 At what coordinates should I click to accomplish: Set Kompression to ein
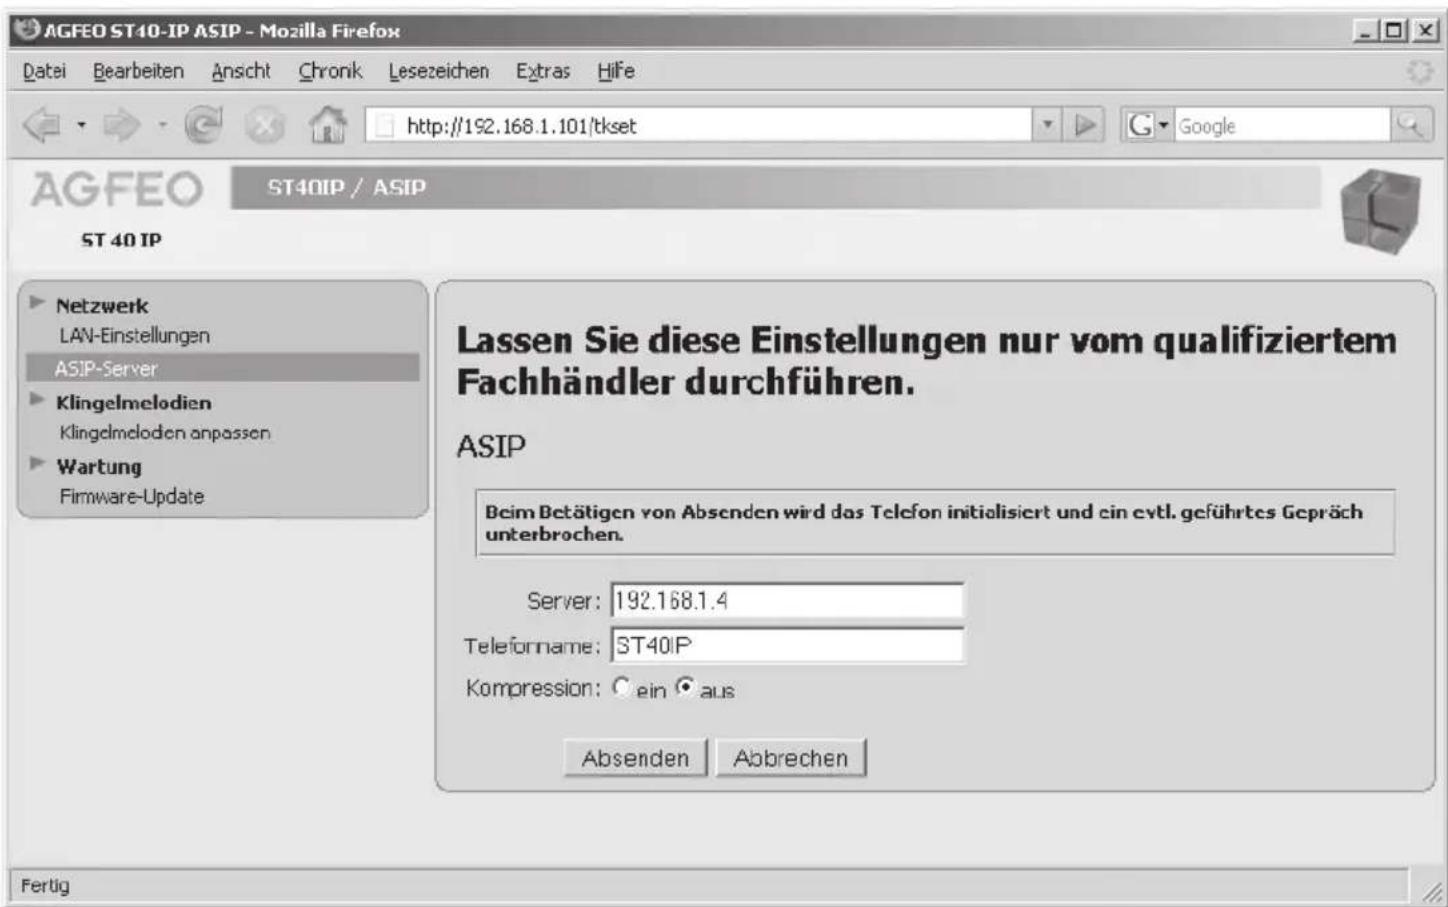(x=622, y=688)
